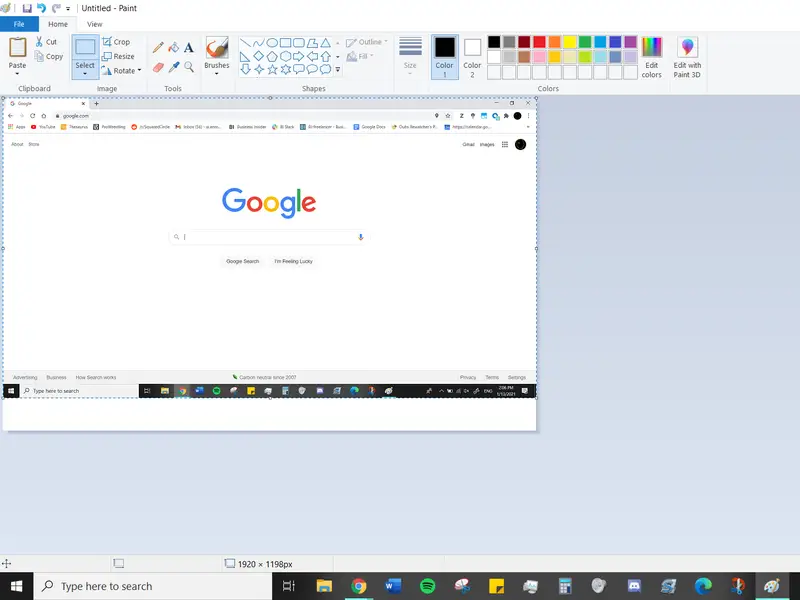Viewport: 800px width, 600px height.
Task: Choose the Five-point star shape
Action: [x=272, y=69]
